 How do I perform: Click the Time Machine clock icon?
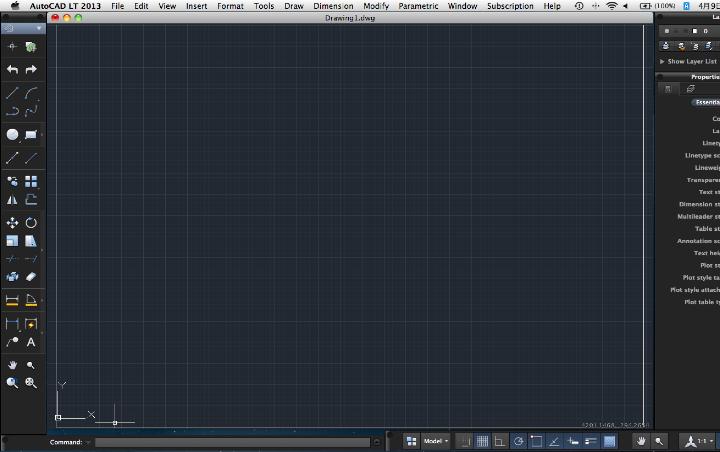point(579,6)
